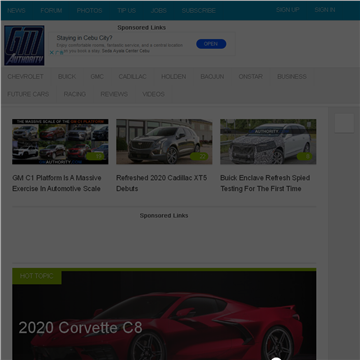Open the NEWS menu item

coord(16,11)
